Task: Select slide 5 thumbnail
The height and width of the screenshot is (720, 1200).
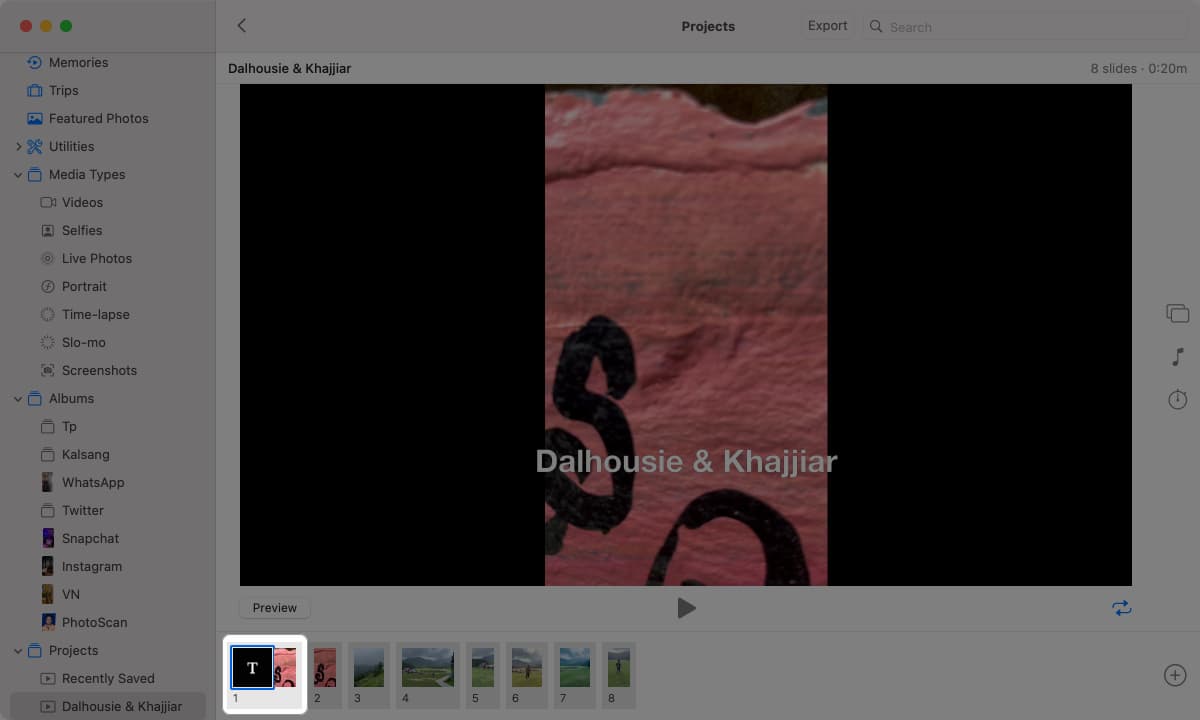Action: pos(482,667)
